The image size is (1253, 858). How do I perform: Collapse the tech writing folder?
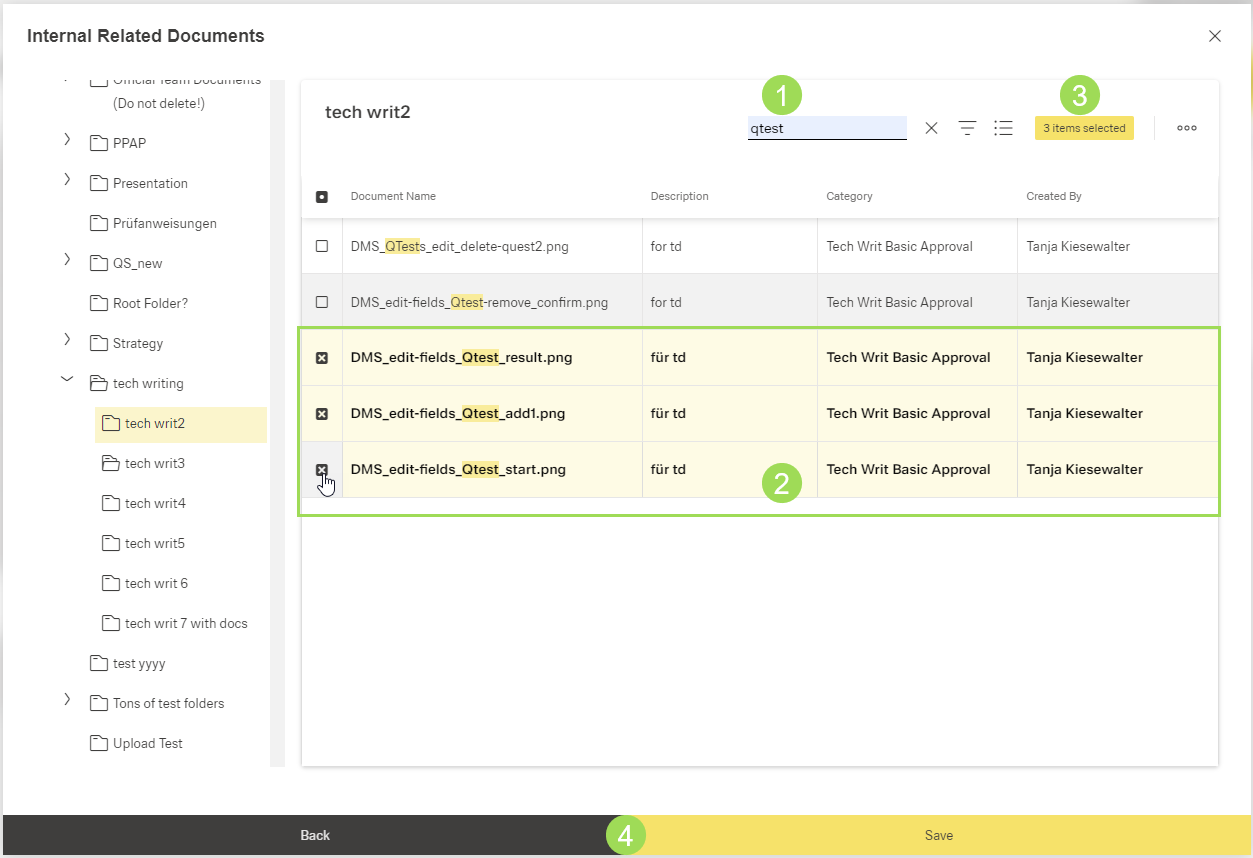click(67, 380)
